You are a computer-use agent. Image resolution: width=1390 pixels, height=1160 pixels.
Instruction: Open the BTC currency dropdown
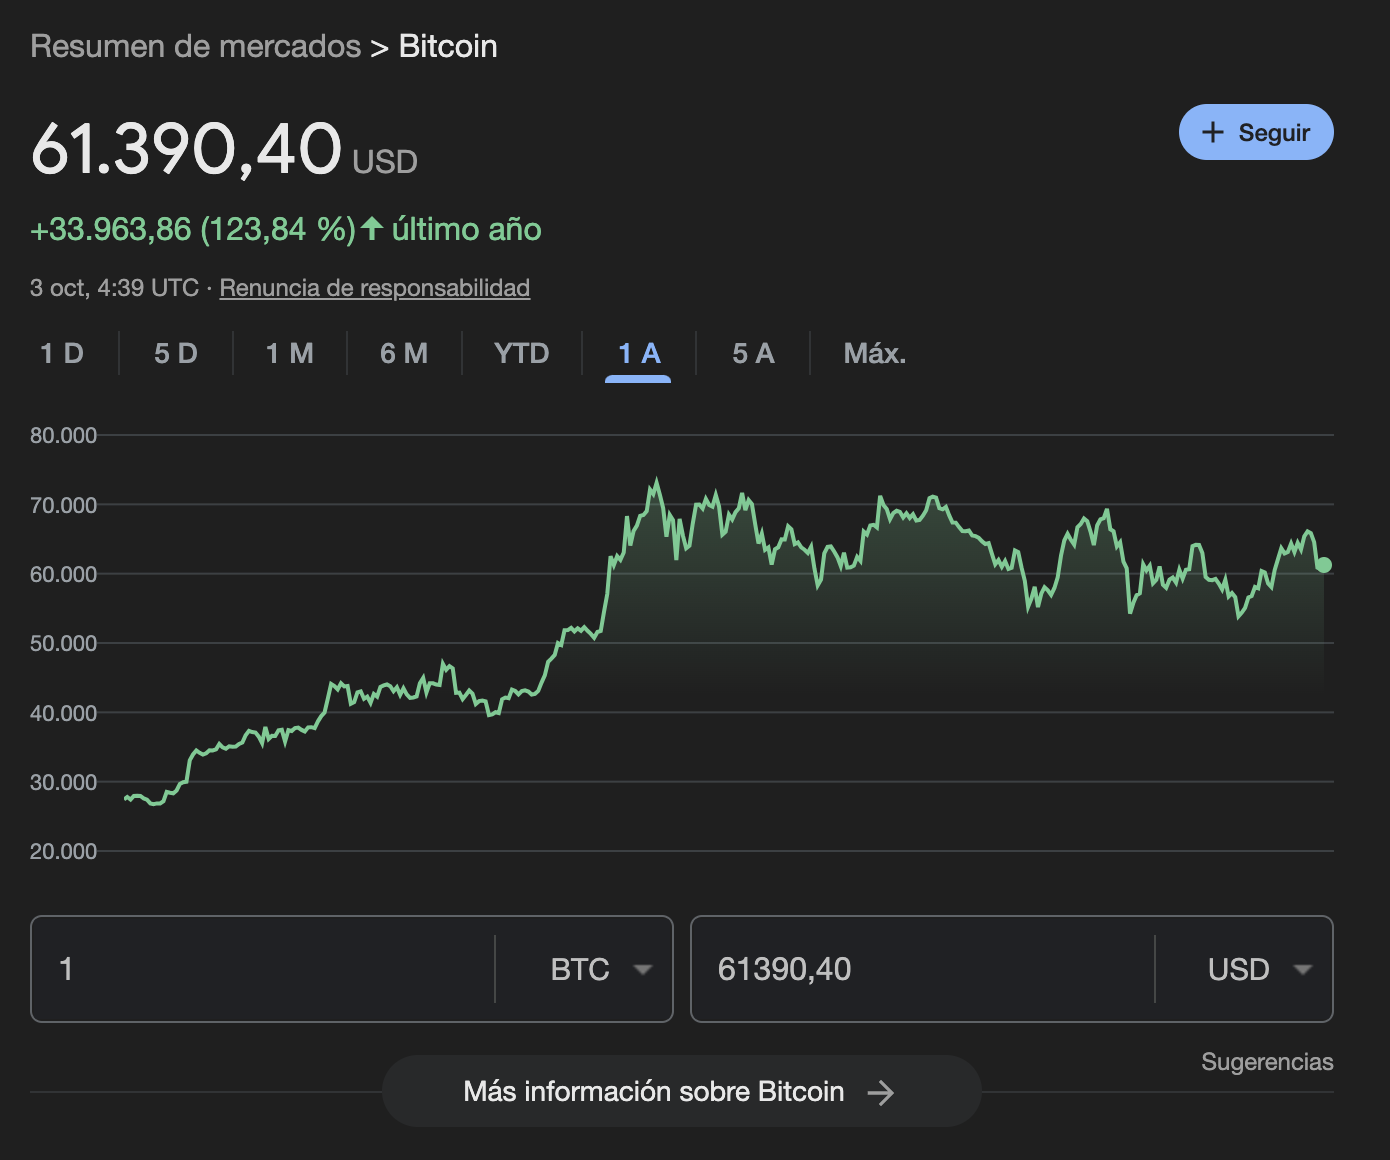(600, 969)
